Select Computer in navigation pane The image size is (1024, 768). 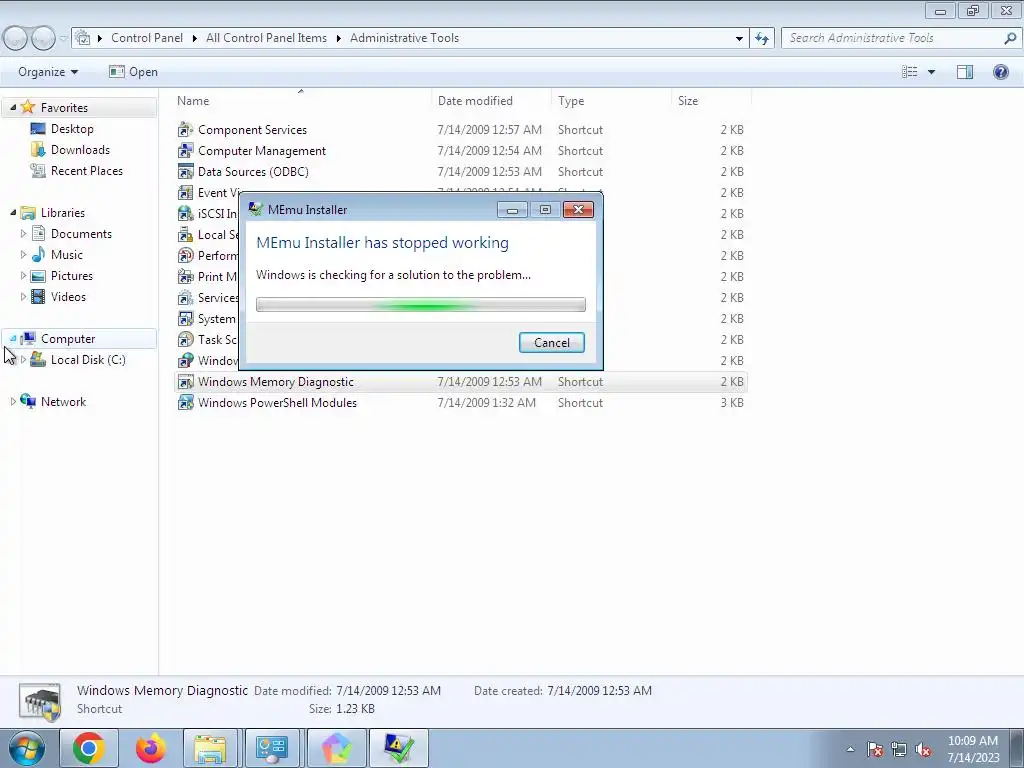coord(68,338)
